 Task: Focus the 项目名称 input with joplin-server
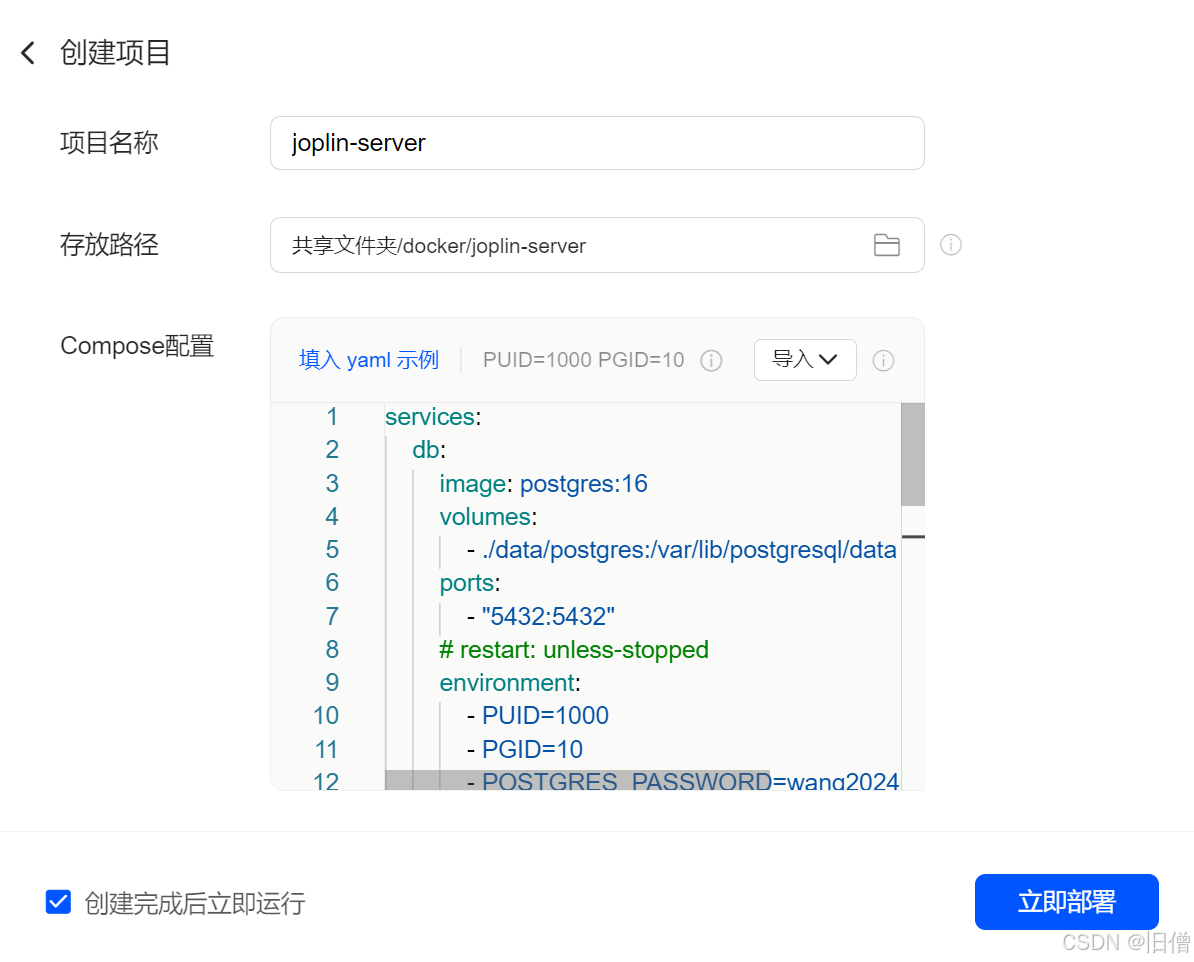(x=597, y=143)
